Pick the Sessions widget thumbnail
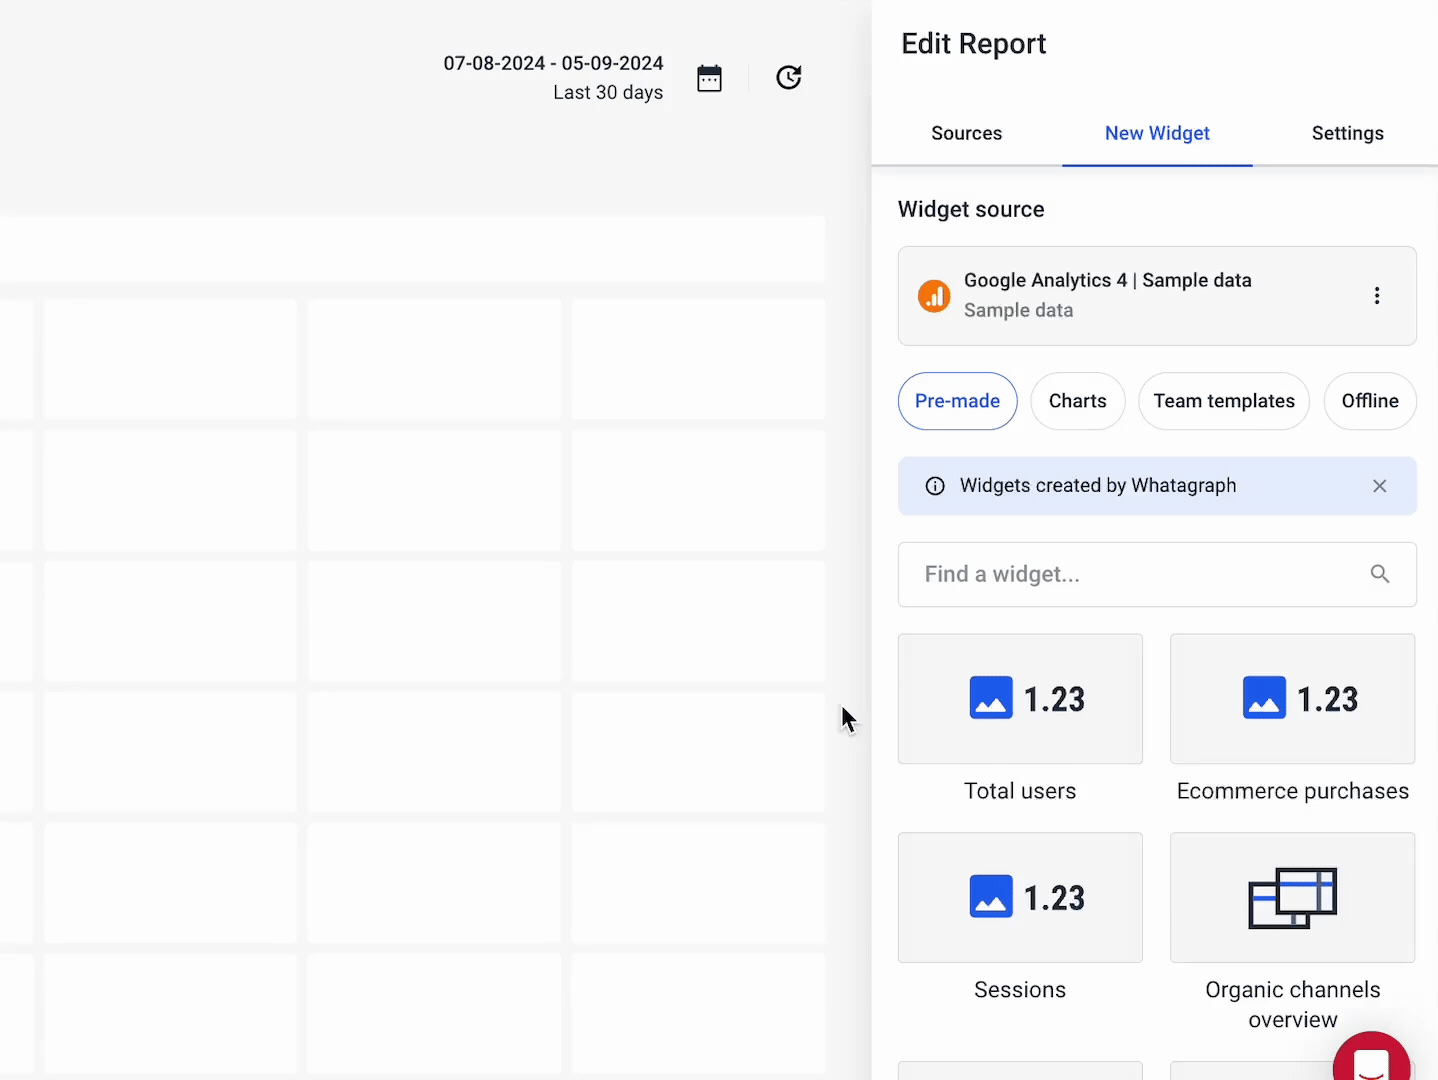Screen dimensions: 1438x1080 [x=1020, y=898]
